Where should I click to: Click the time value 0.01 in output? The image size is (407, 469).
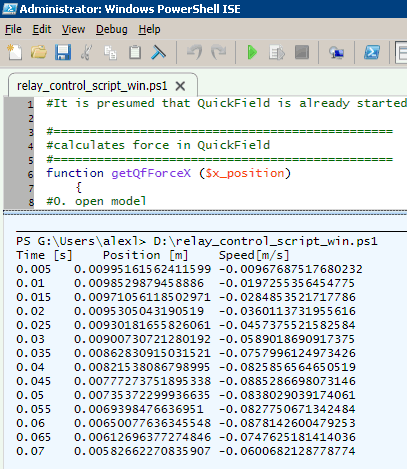[30, 283]
